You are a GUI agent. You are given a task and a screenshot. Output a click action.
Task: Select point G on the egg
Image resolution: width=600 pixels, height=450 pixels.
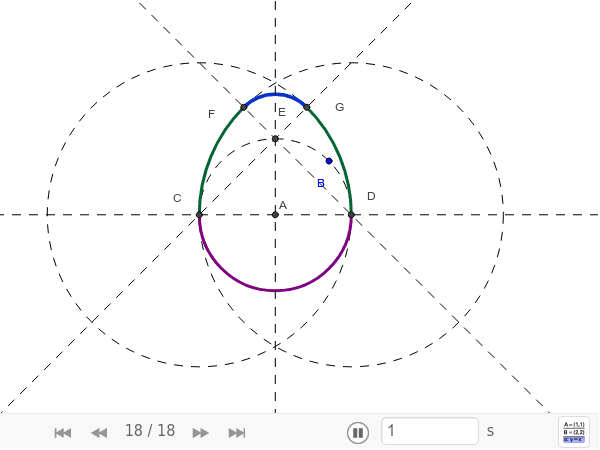307,107
